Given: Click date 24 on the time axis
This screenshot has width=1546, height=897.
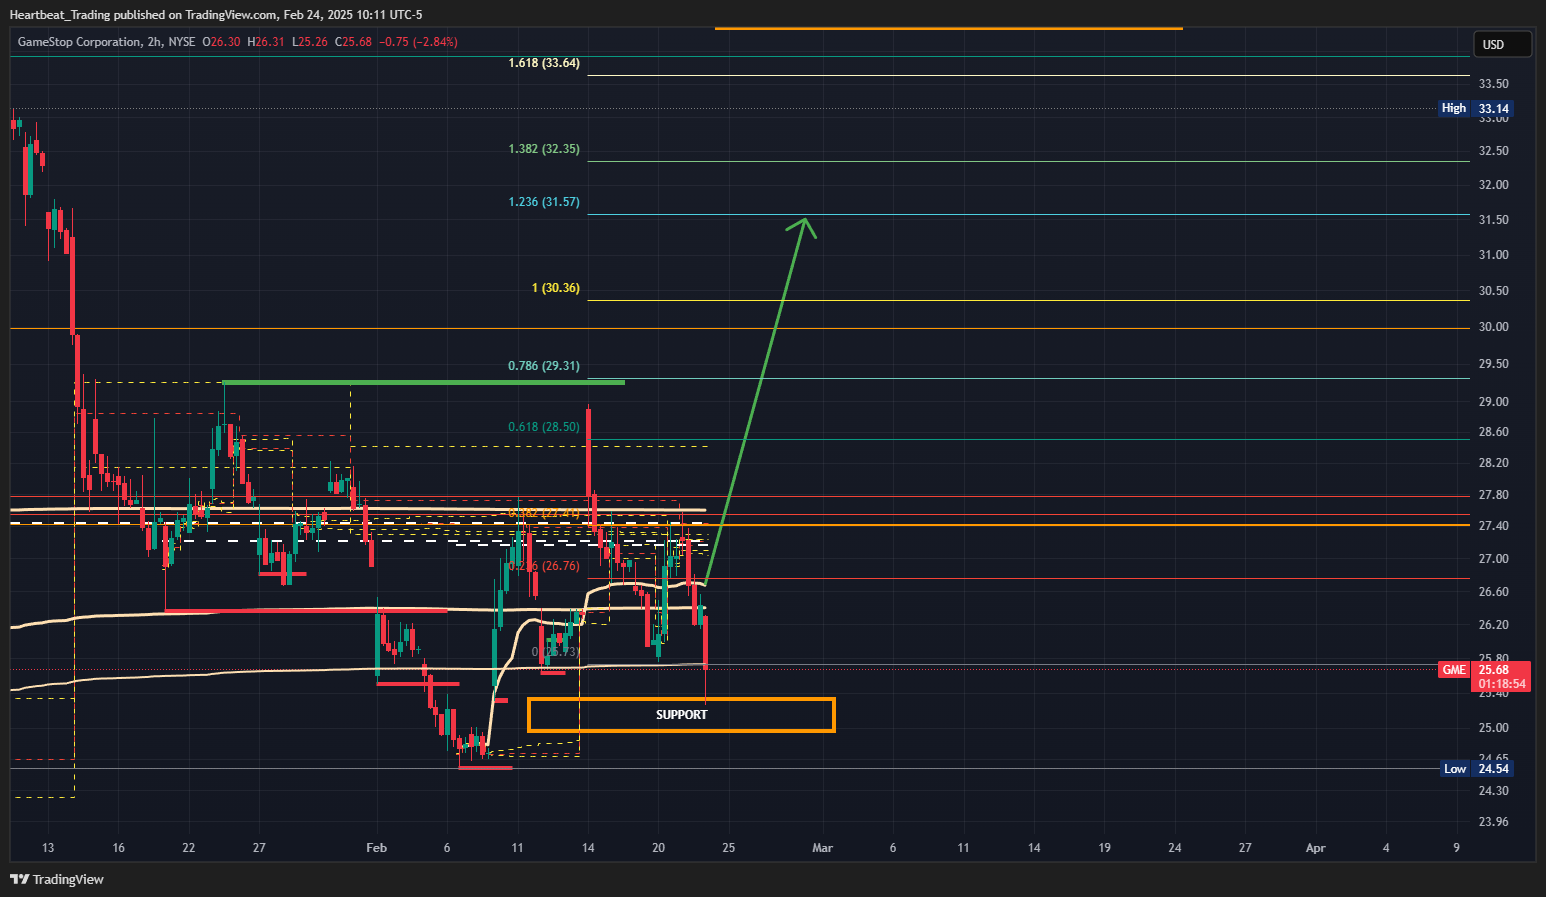Looking at the screenshot, I should [1174, 848].
